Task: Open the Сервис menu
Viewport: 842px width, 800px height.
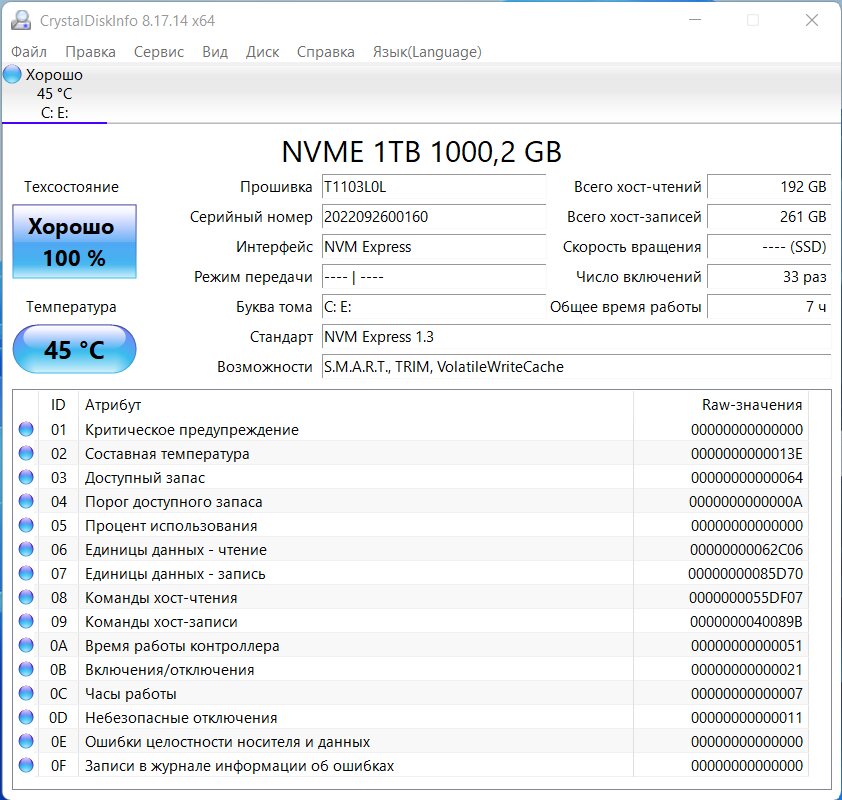Action: tap(158, 52)
